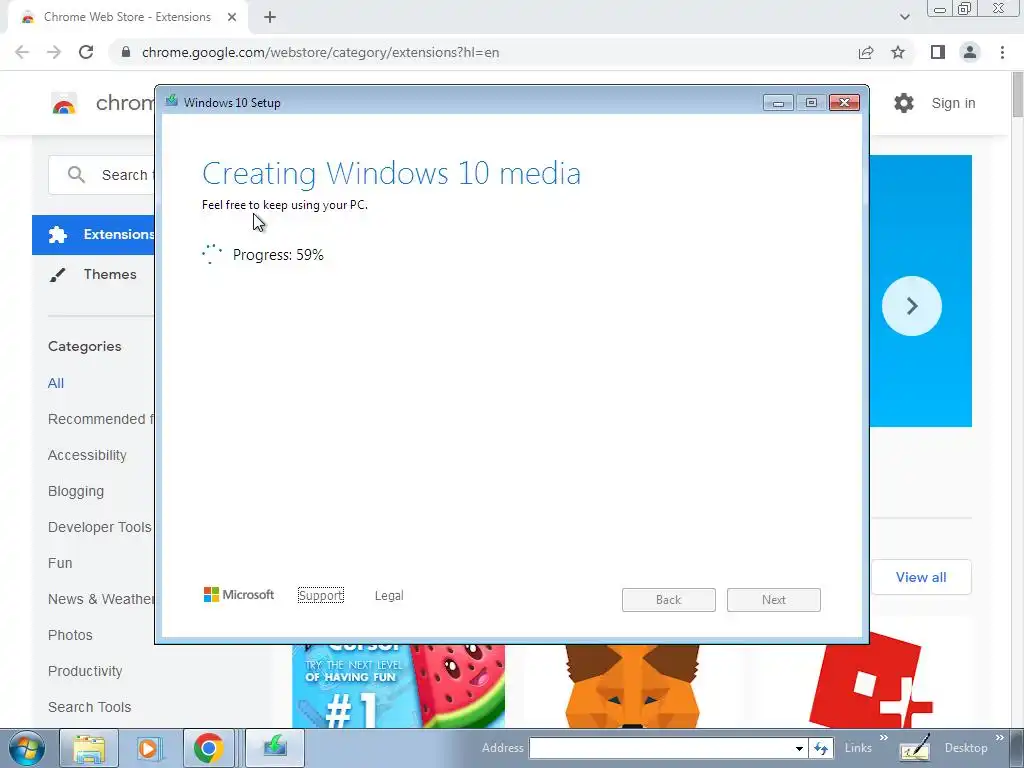Image resolution: width=1024 pixels, height=768 pixels.
Task: Click the Legal link in Setup
Action: (x=389, y=596)
